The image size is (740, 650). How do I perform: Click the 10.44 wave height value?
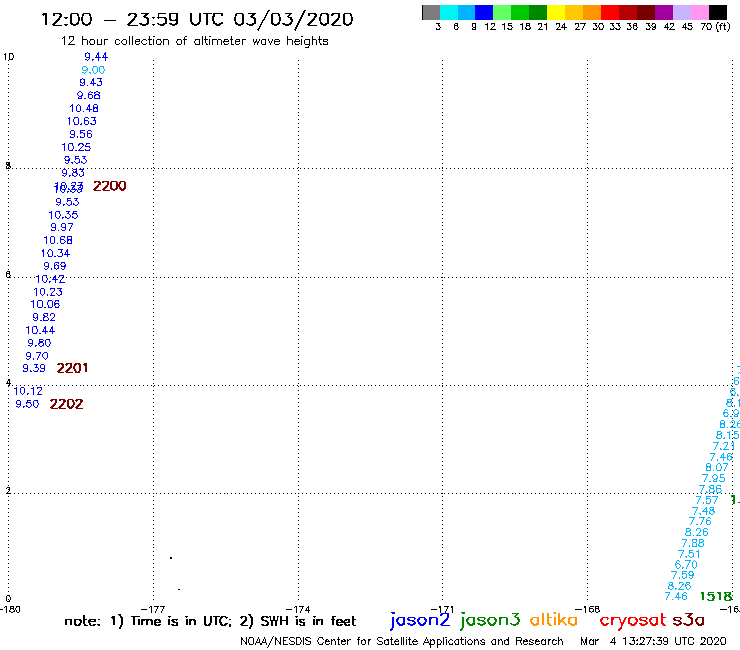pos(40,330)
